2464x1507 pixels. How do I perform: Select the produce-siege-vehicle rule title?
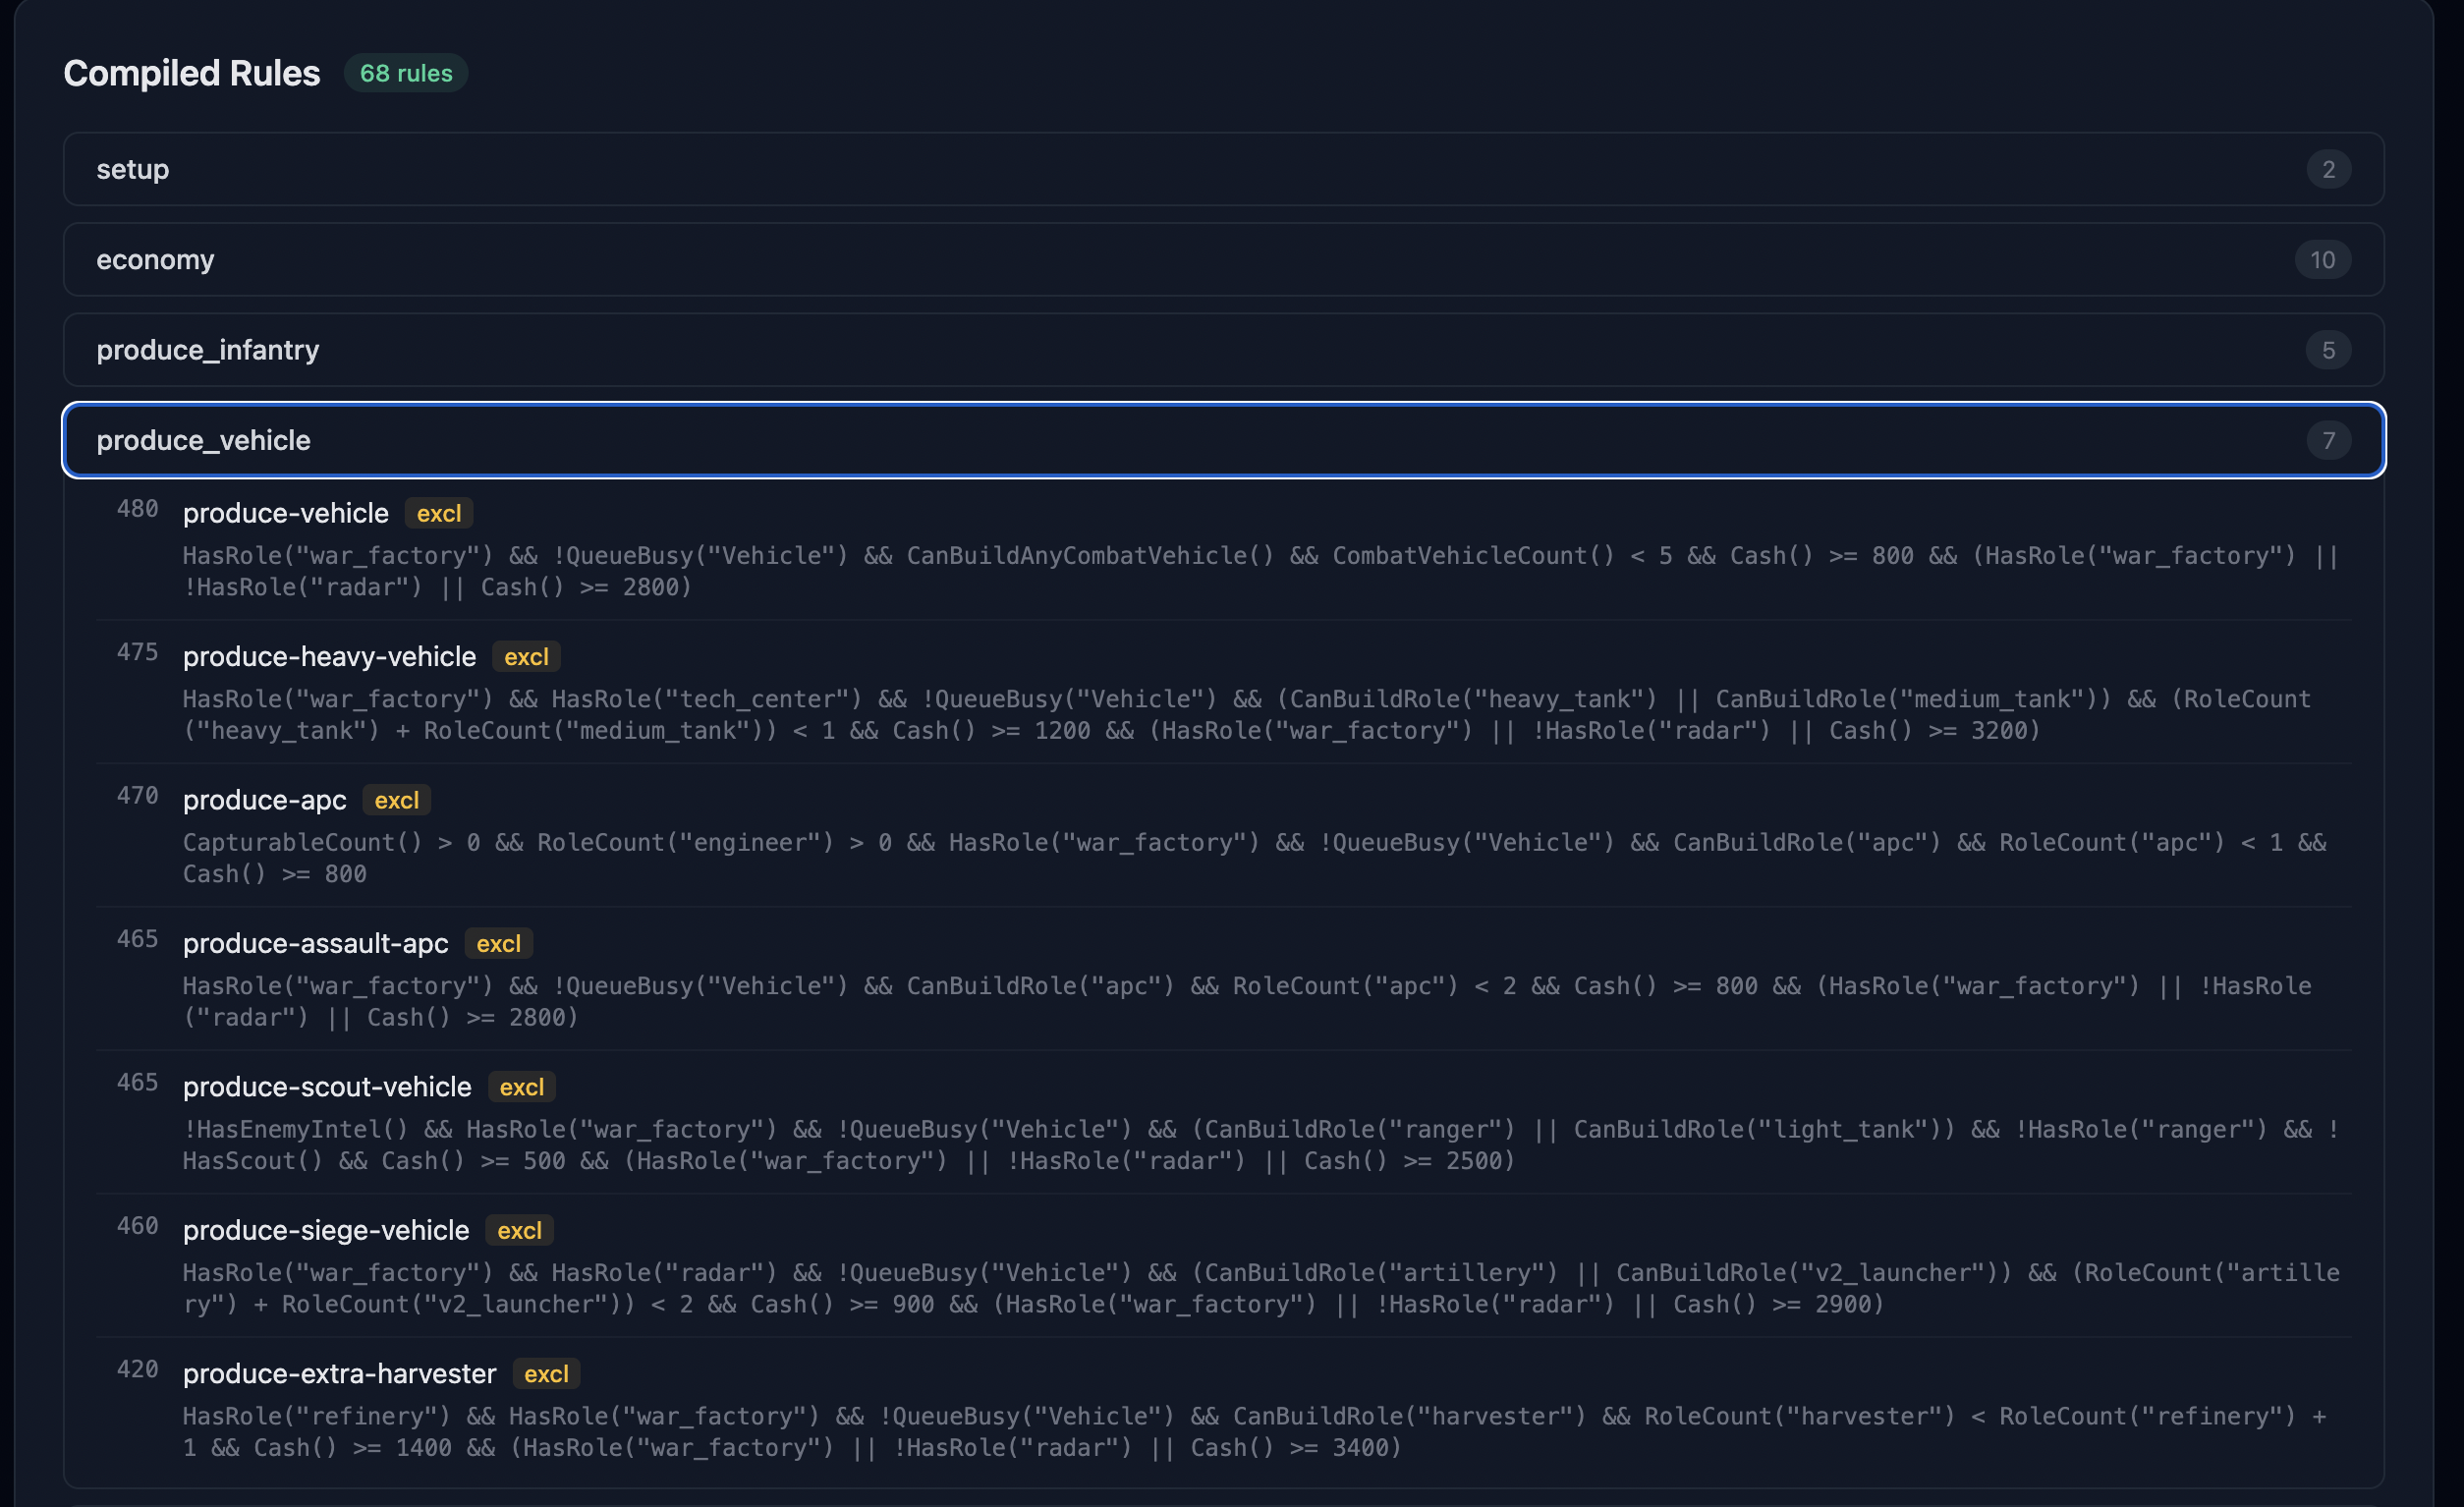(x=325, y=1231)
